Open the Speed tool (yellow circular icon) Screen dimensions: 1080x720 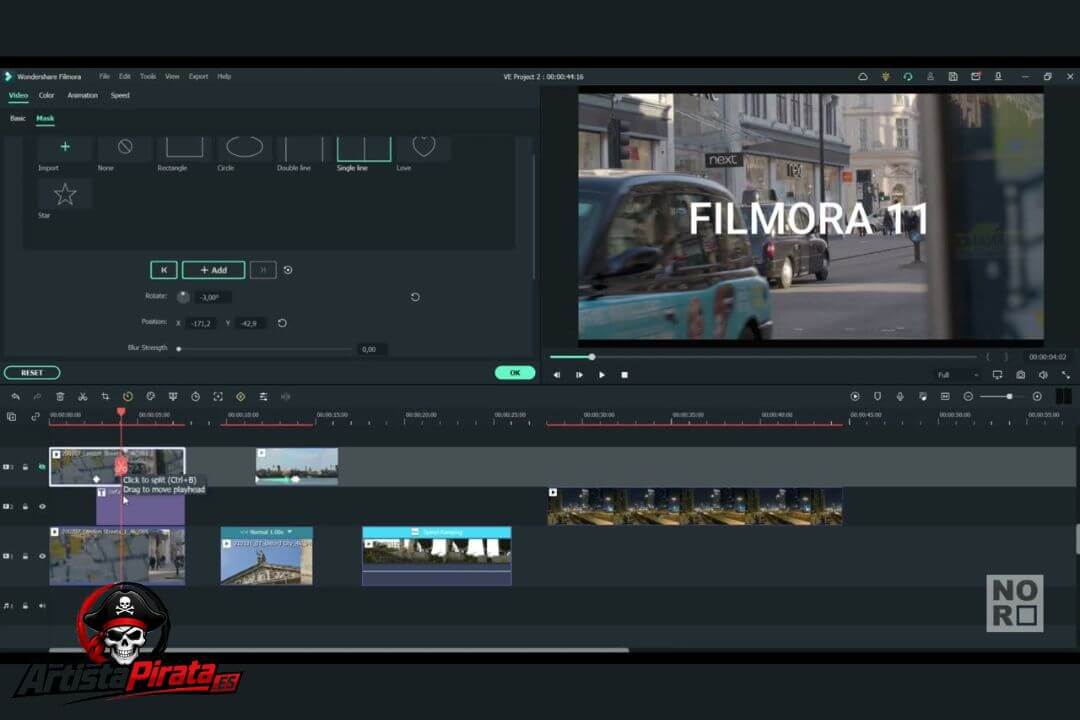click(127, 396)
